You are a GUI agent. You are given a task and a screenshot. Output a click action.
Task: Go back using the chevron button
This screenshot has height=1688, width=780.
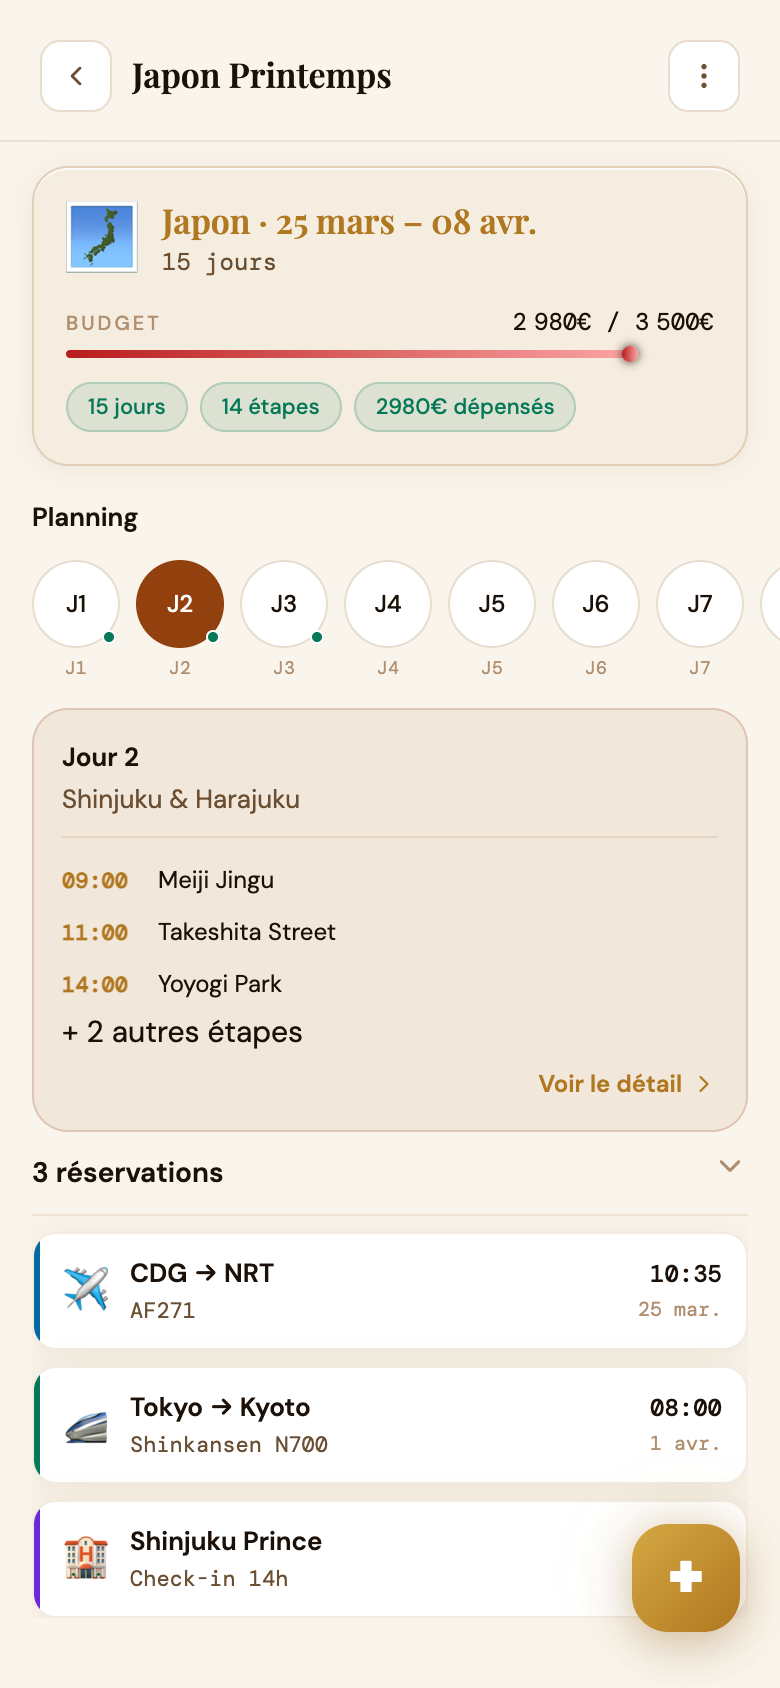click(76, 76)
